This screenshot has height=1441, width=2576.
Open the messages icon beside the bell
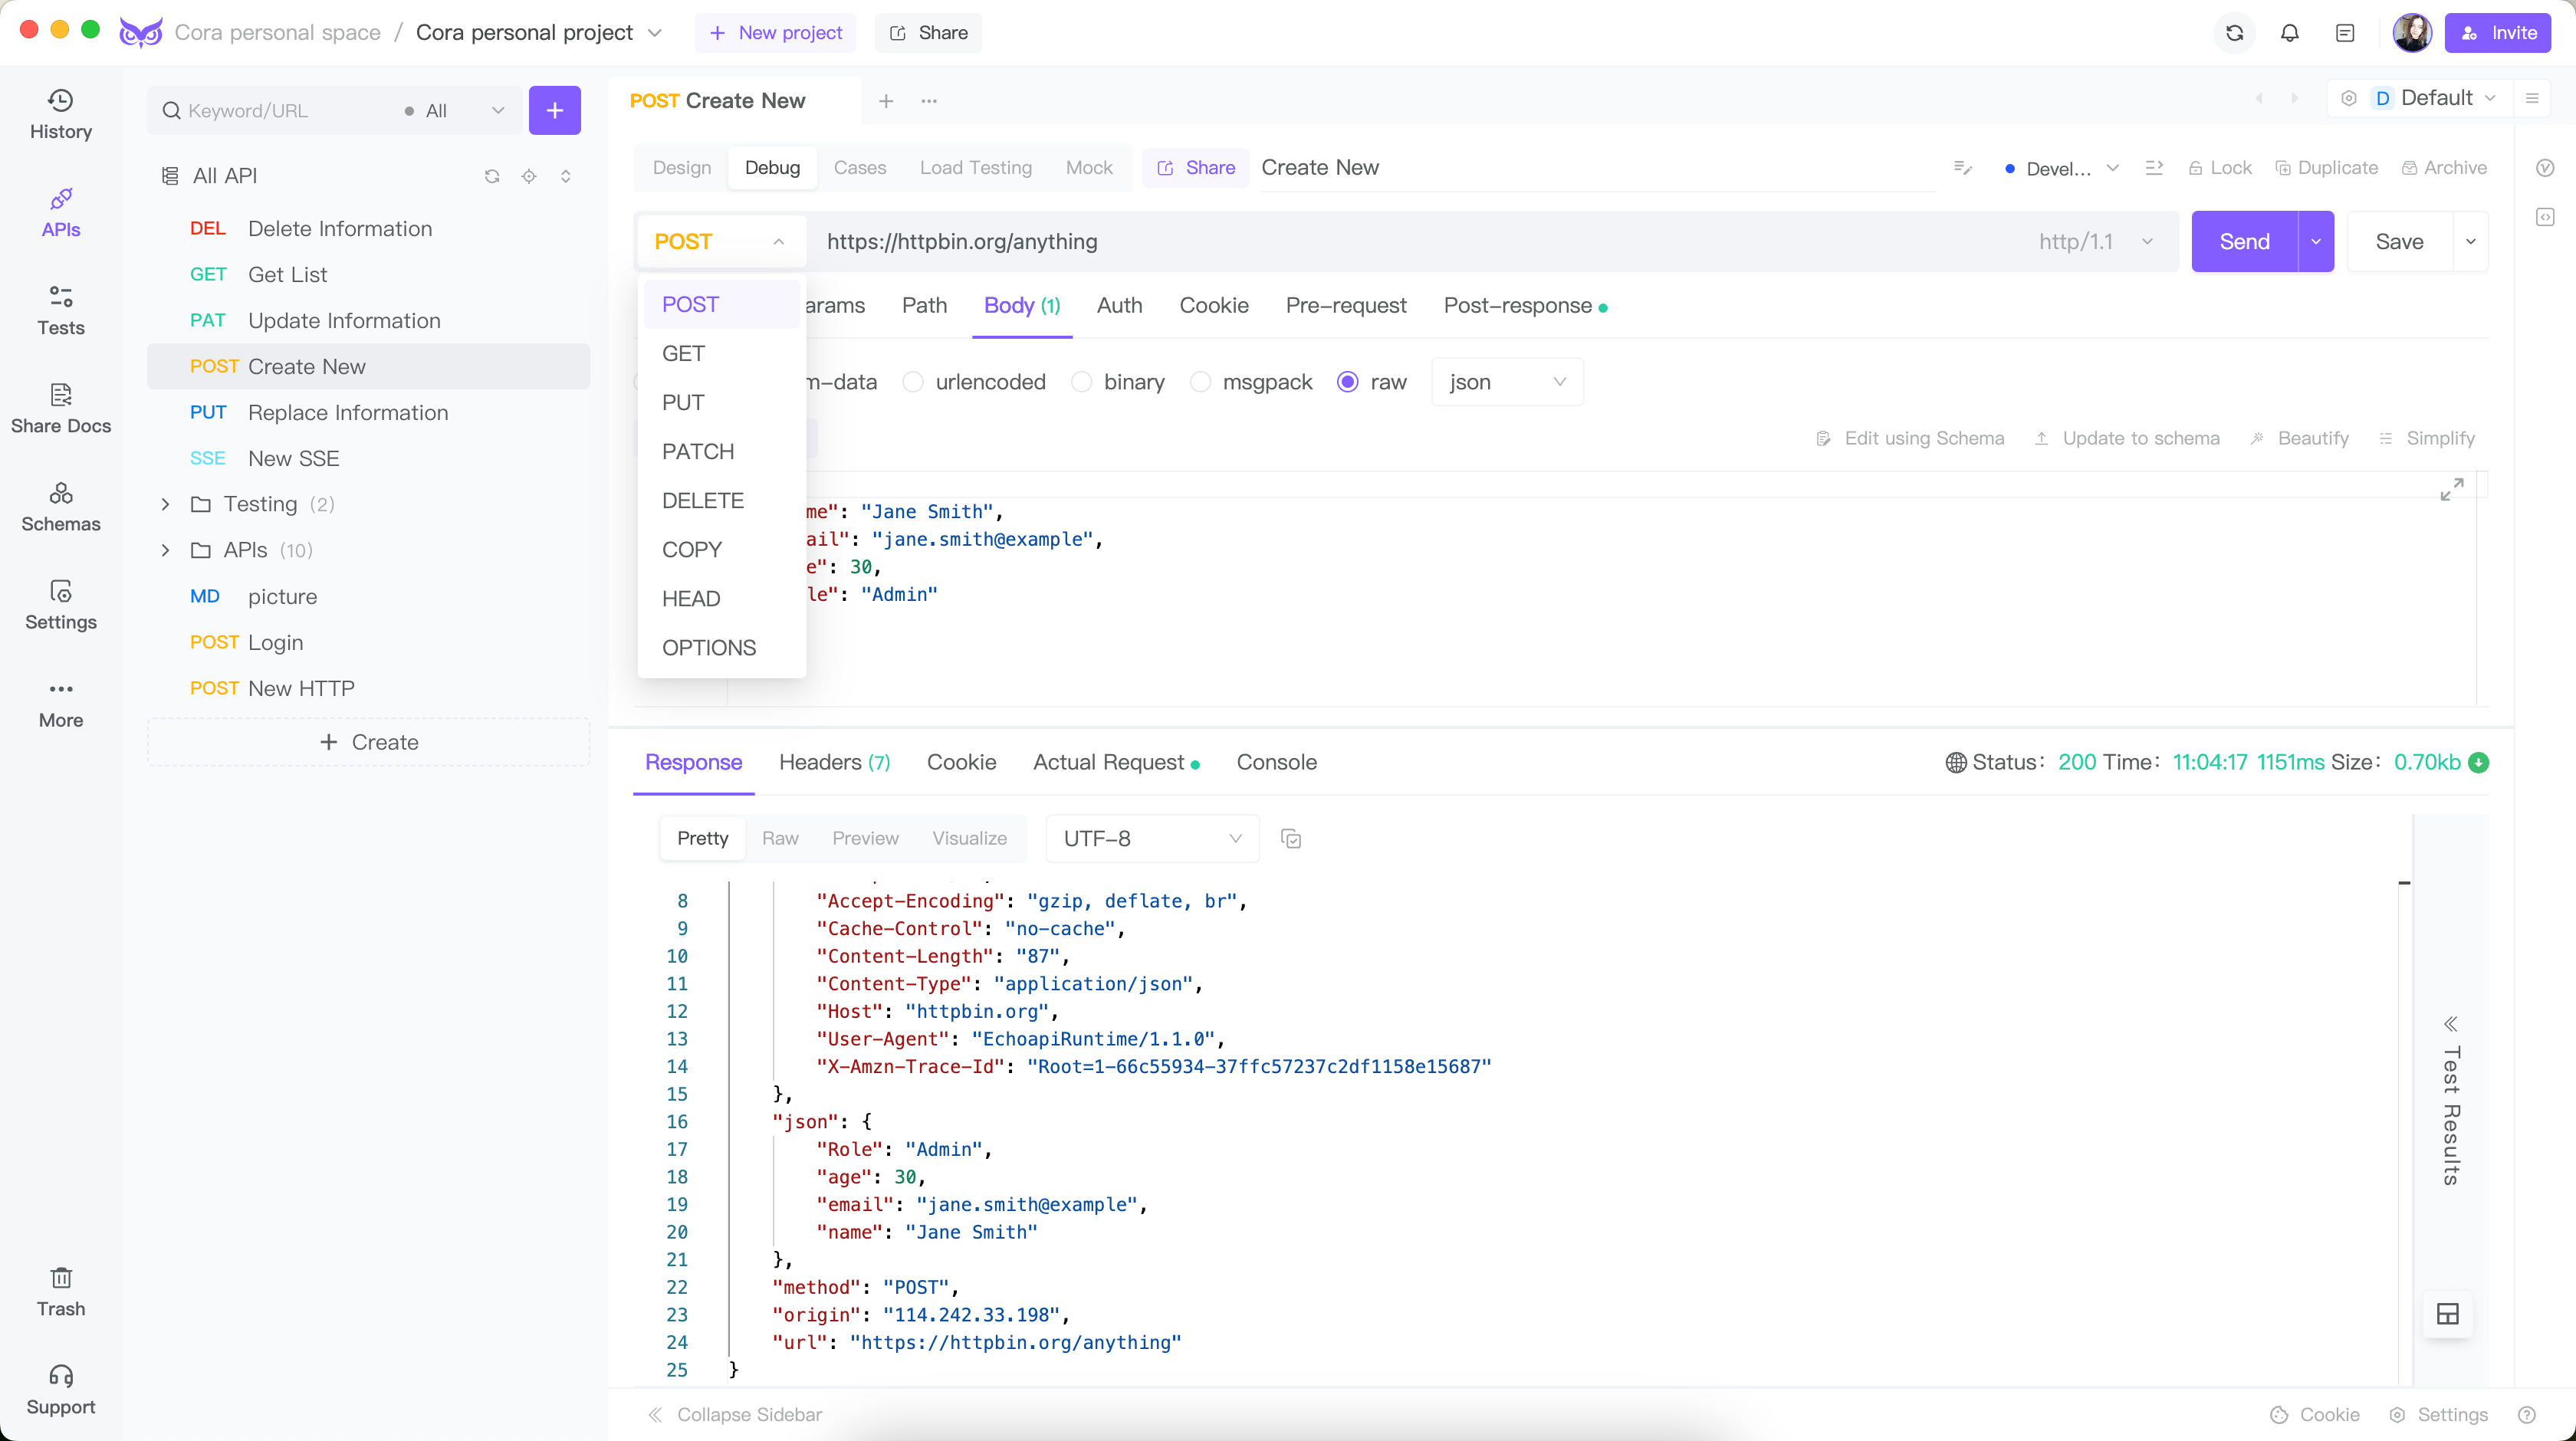point(2344,33)
